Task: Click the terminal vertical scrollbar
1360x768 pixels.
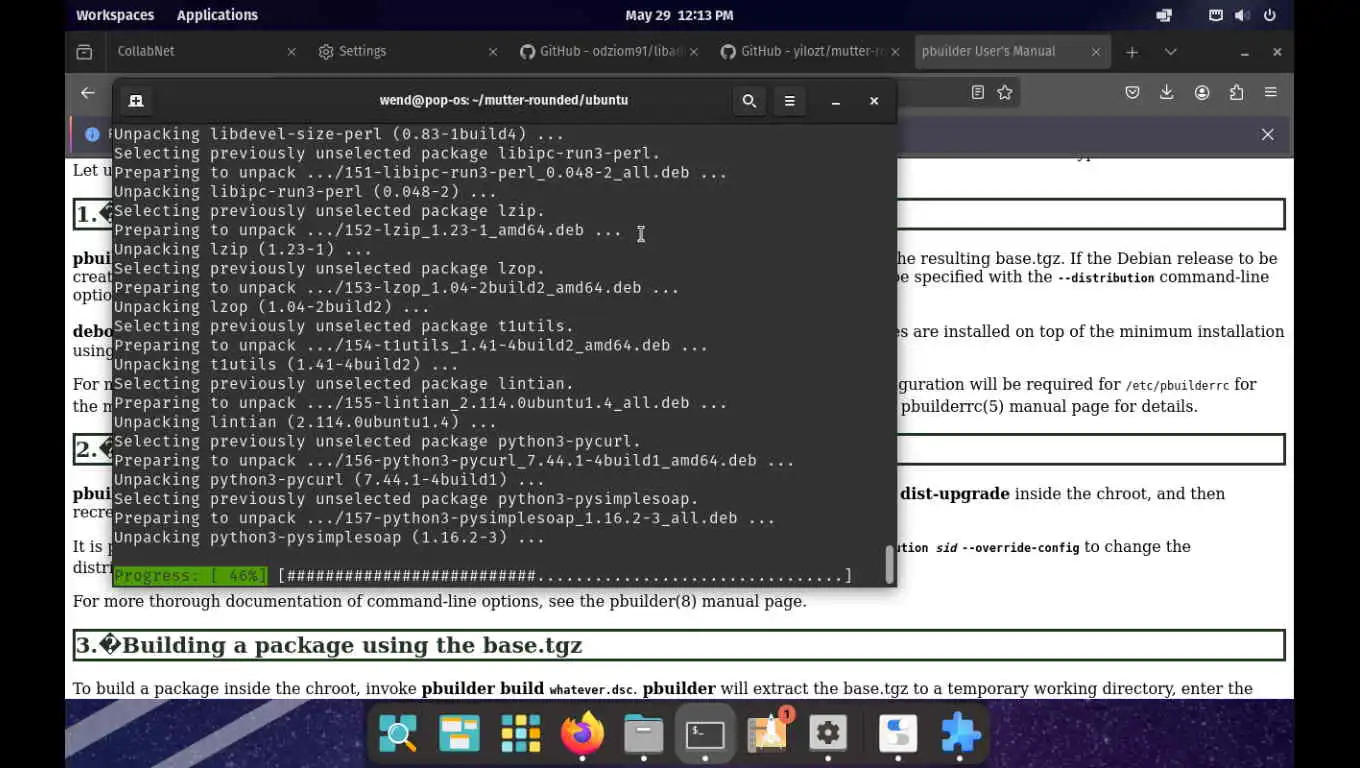Action: point(889,564)
